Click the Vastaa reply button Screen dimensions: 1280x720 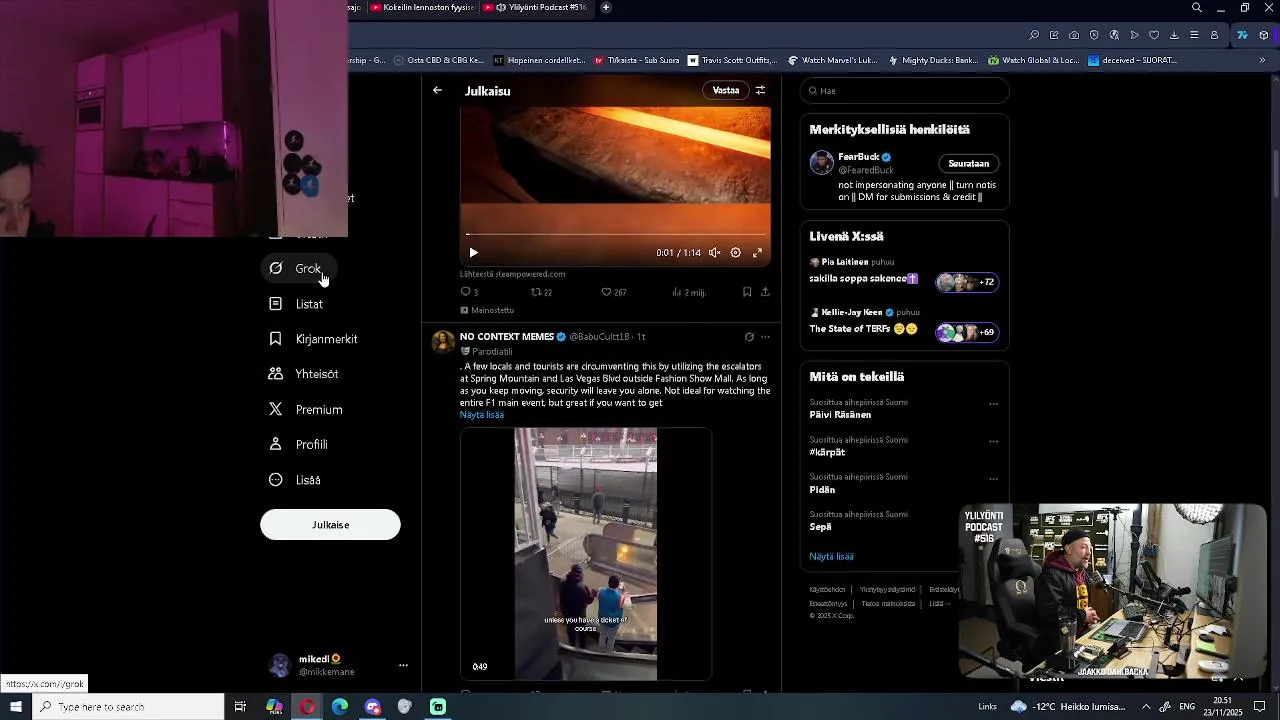point(726,90)
